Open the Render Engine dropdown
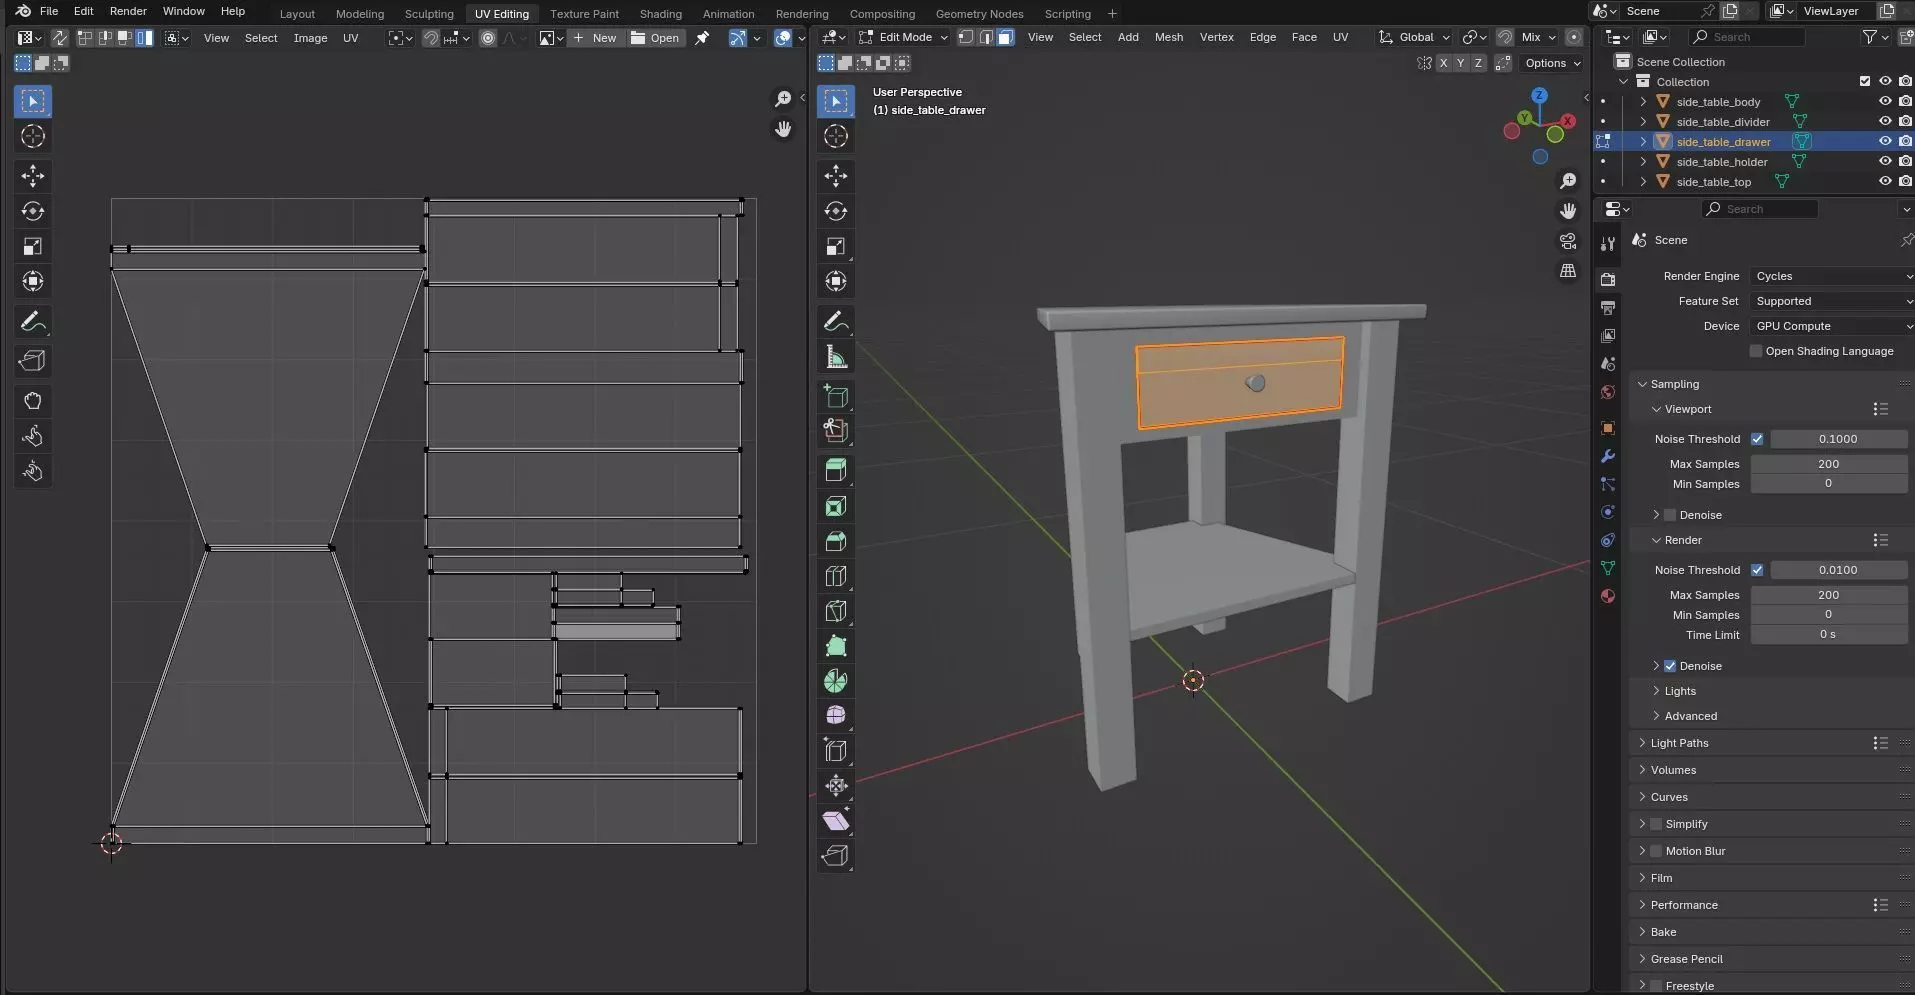 [1832, 276]
